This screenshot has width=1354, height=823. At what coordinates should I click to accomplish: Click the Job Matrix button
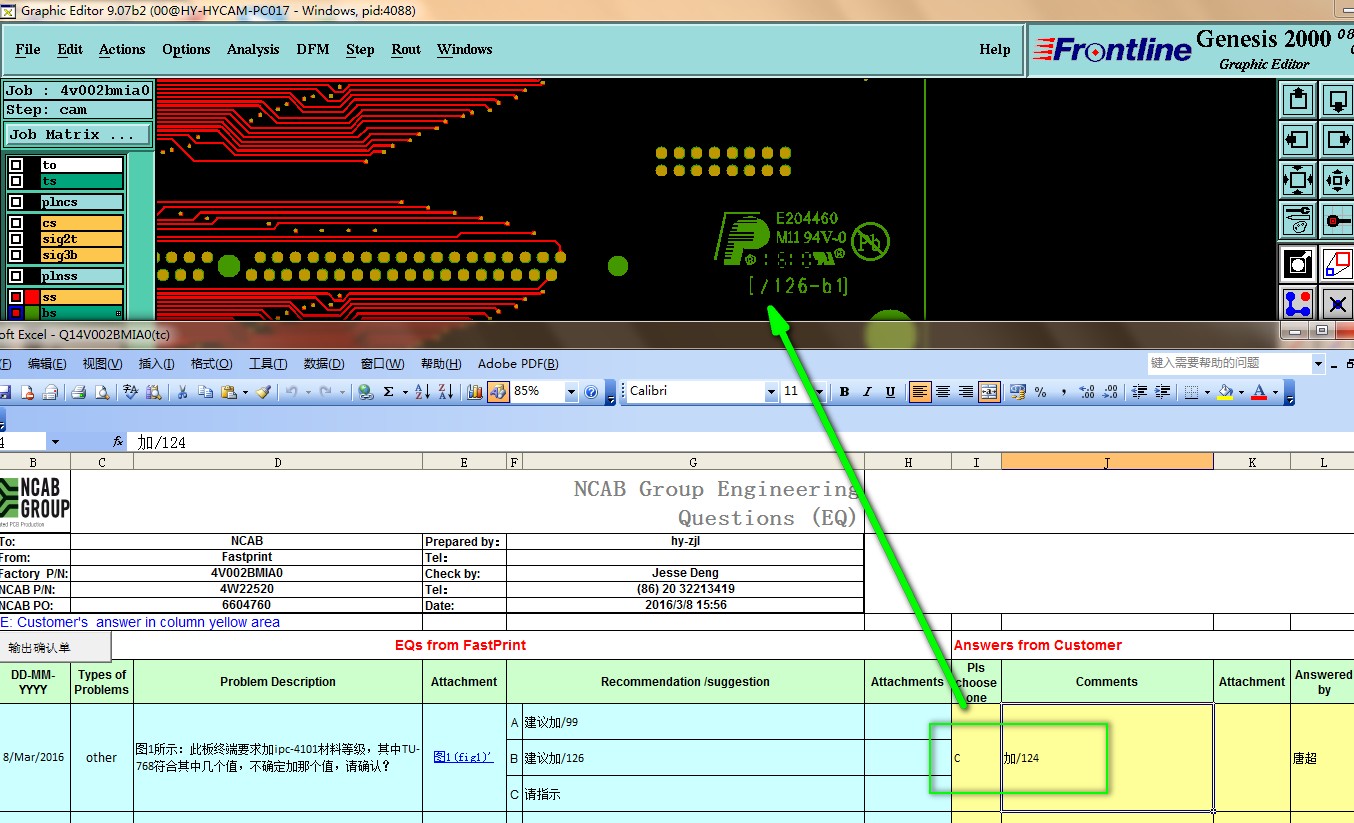tap(78, 134)
